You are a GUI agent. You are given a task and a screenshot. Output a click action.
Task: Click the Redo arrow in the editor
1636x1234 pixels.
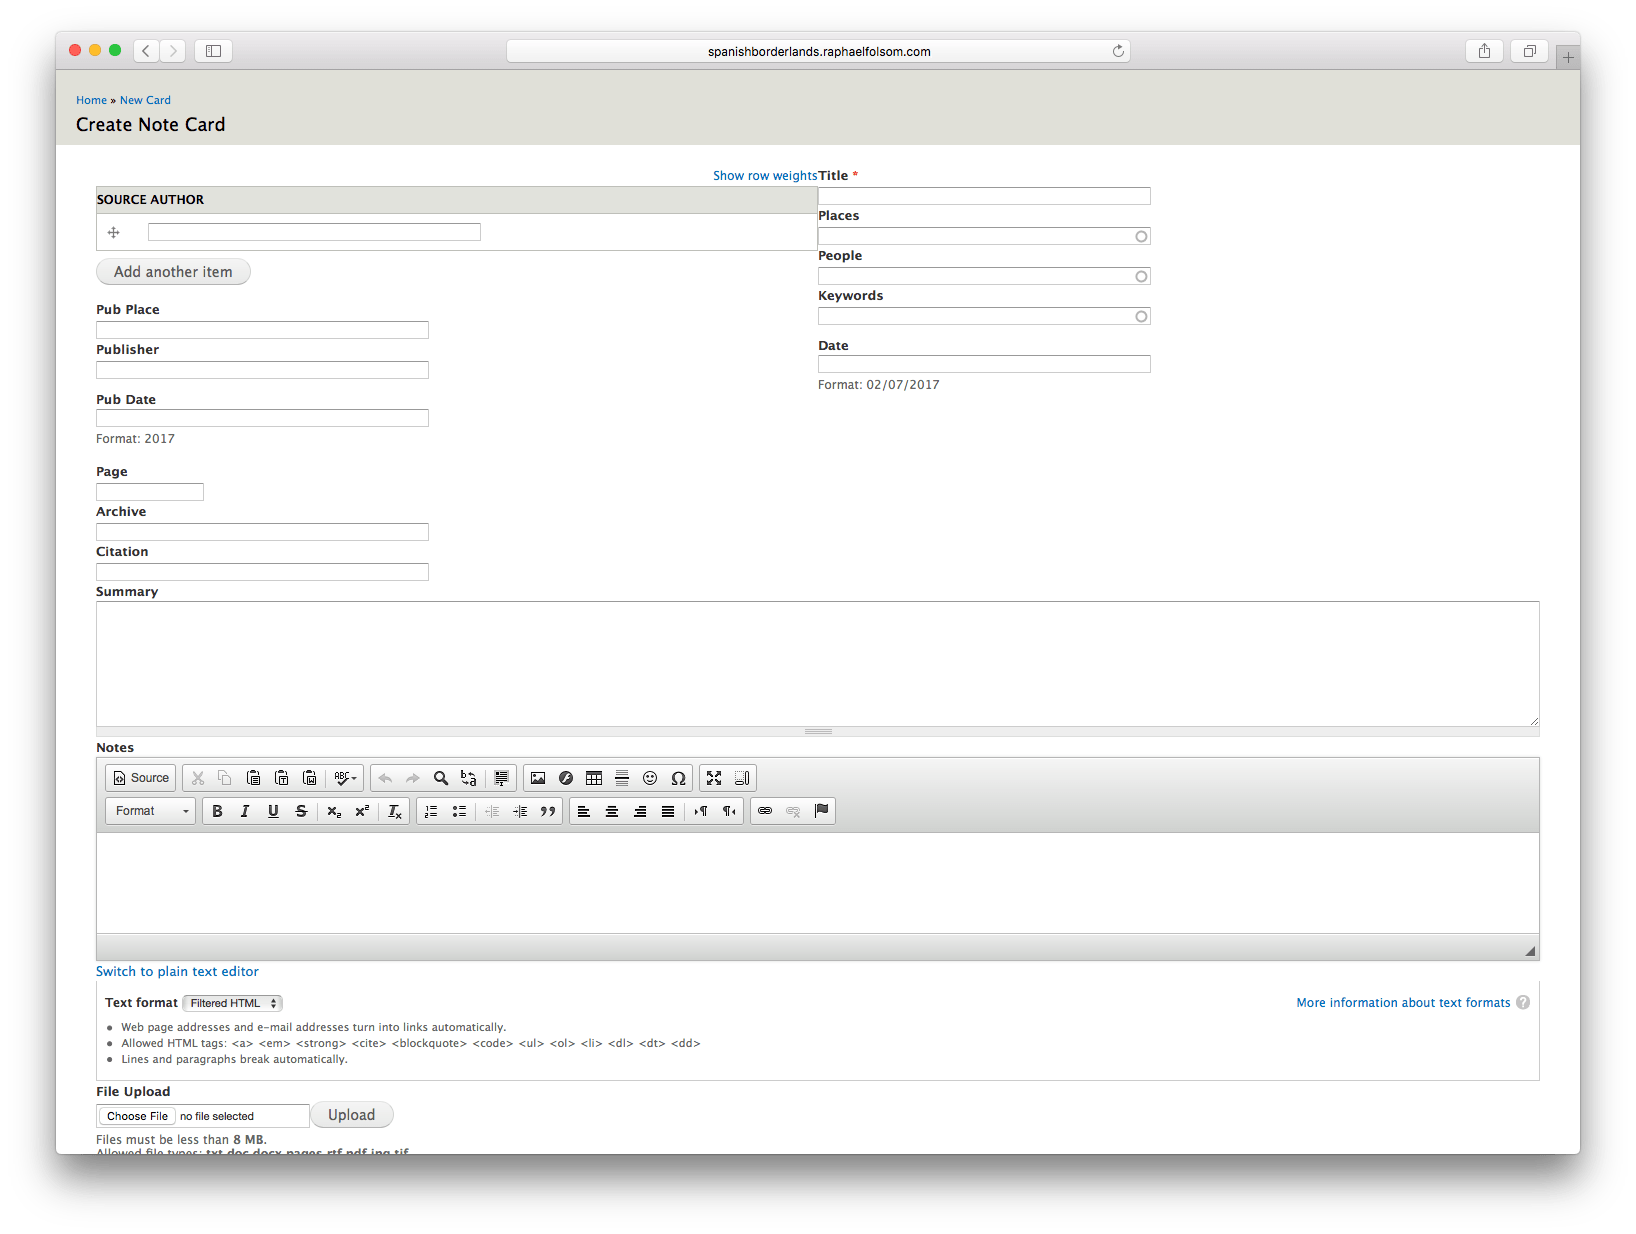pyautogui.click(x=413, y=778)
